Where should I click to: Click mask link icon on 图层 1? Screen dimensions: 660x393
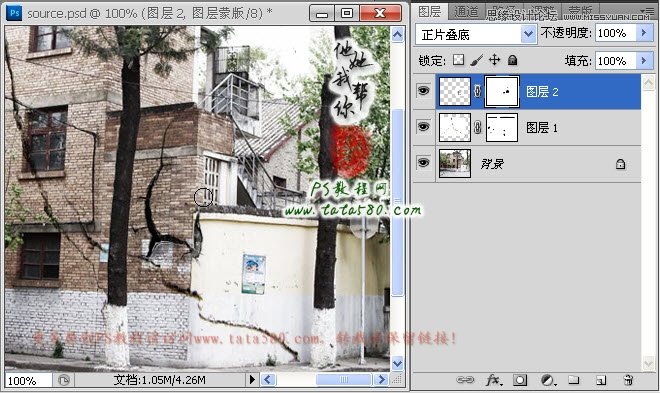[x=478, y=127]
